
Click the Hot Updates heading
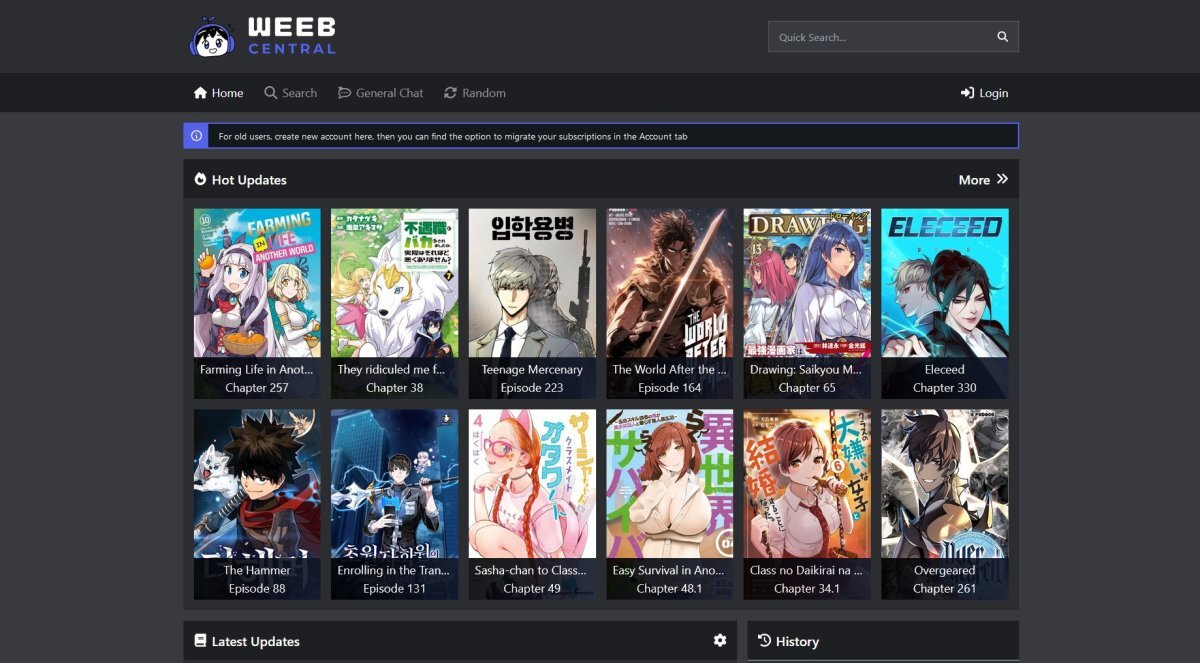[249, 180]
